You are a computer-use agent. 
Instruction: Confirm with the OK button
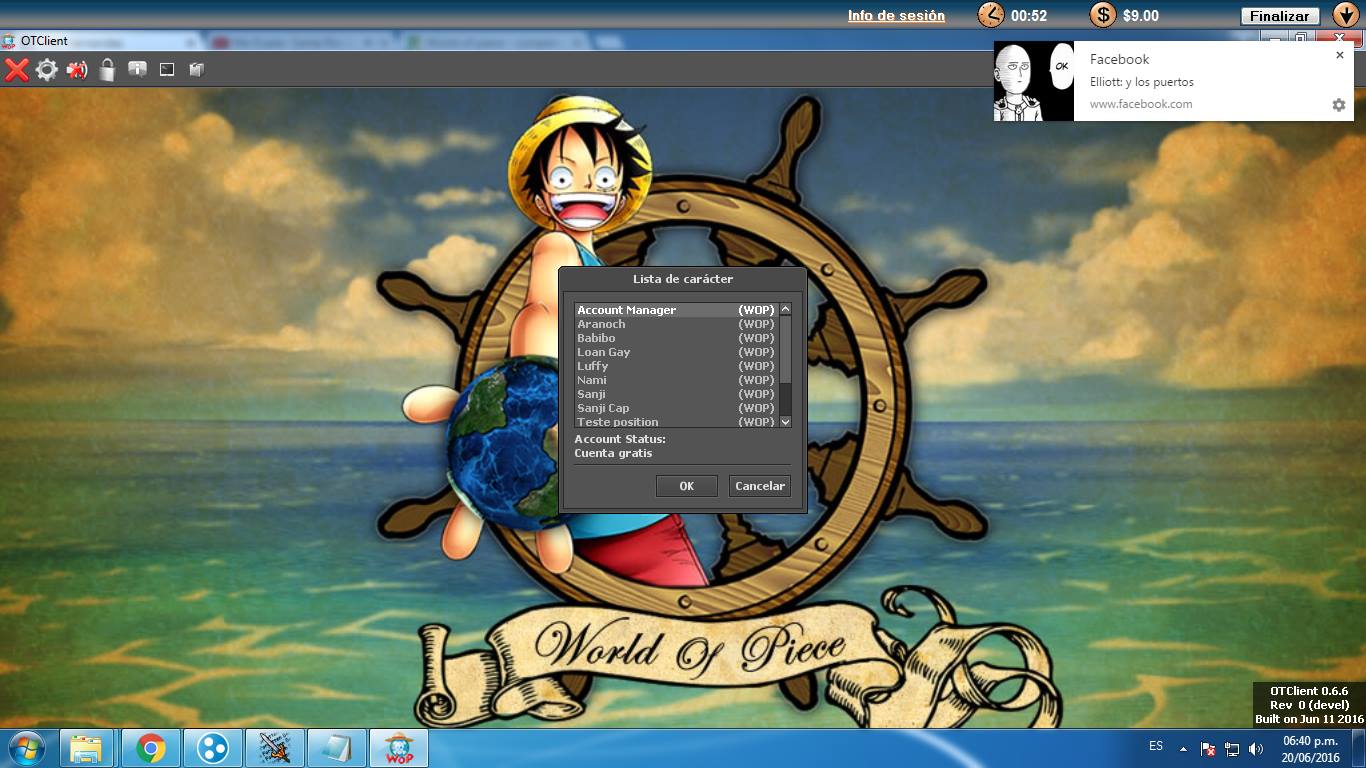click(x=687, y=486)
